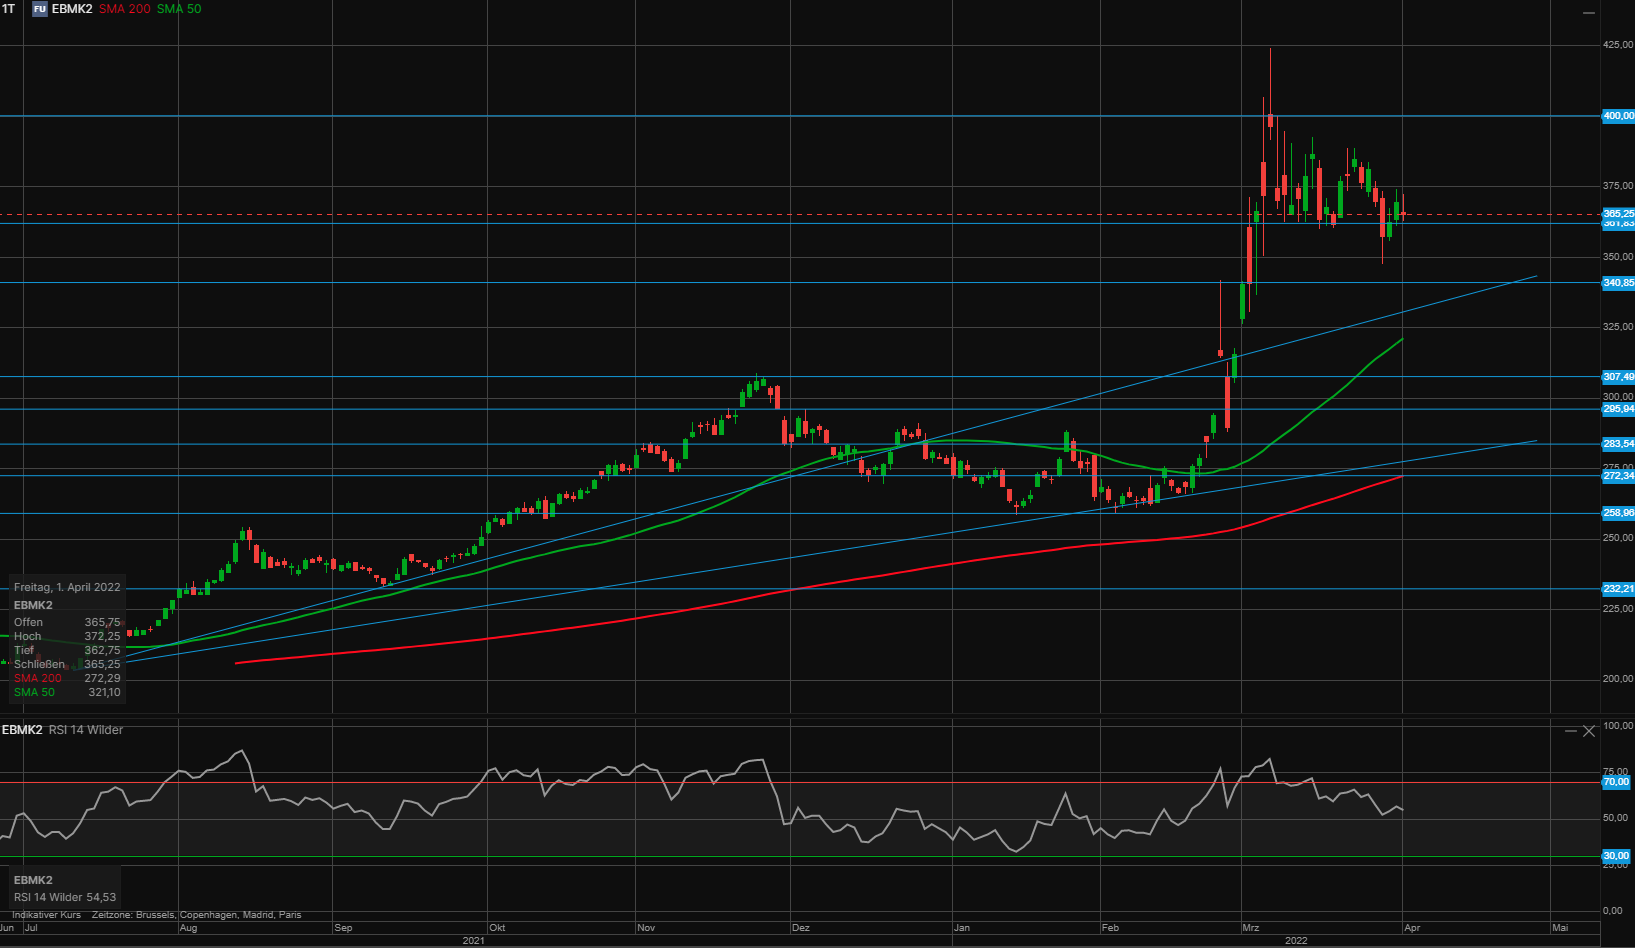Click the 307,49 price level marker
The width and height of the screenshot is (1635, 948).
click(x=1618, y=377)
